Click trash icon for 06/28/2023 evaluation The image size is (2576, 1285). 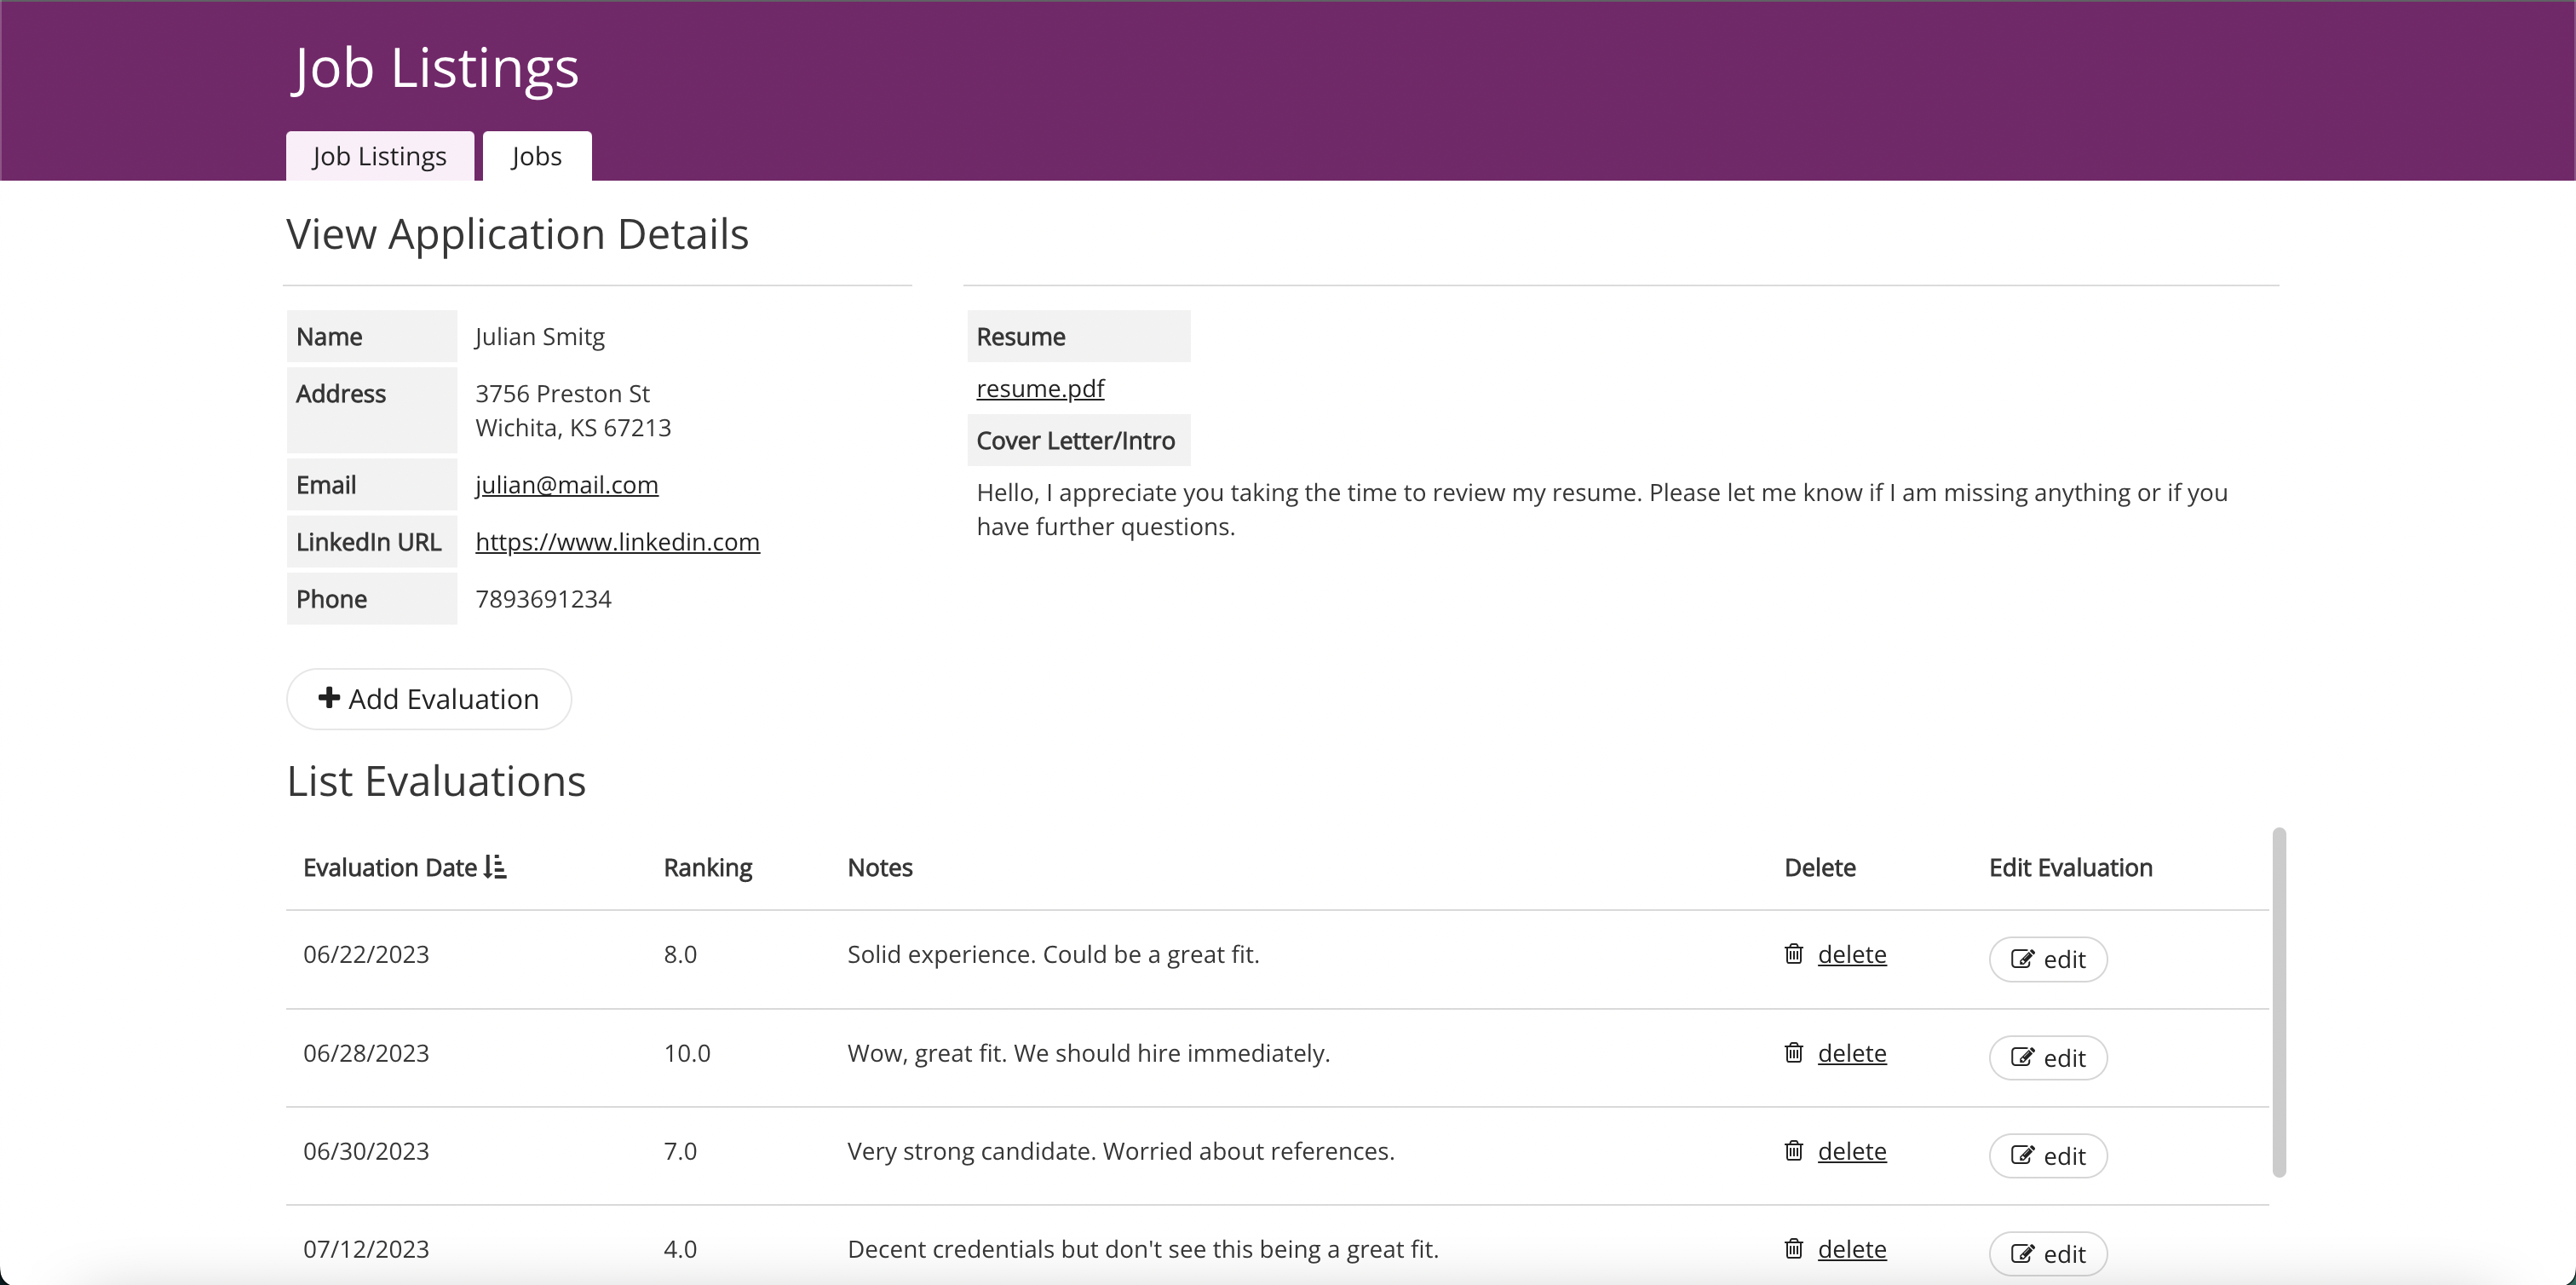tap(1794, 1053)
